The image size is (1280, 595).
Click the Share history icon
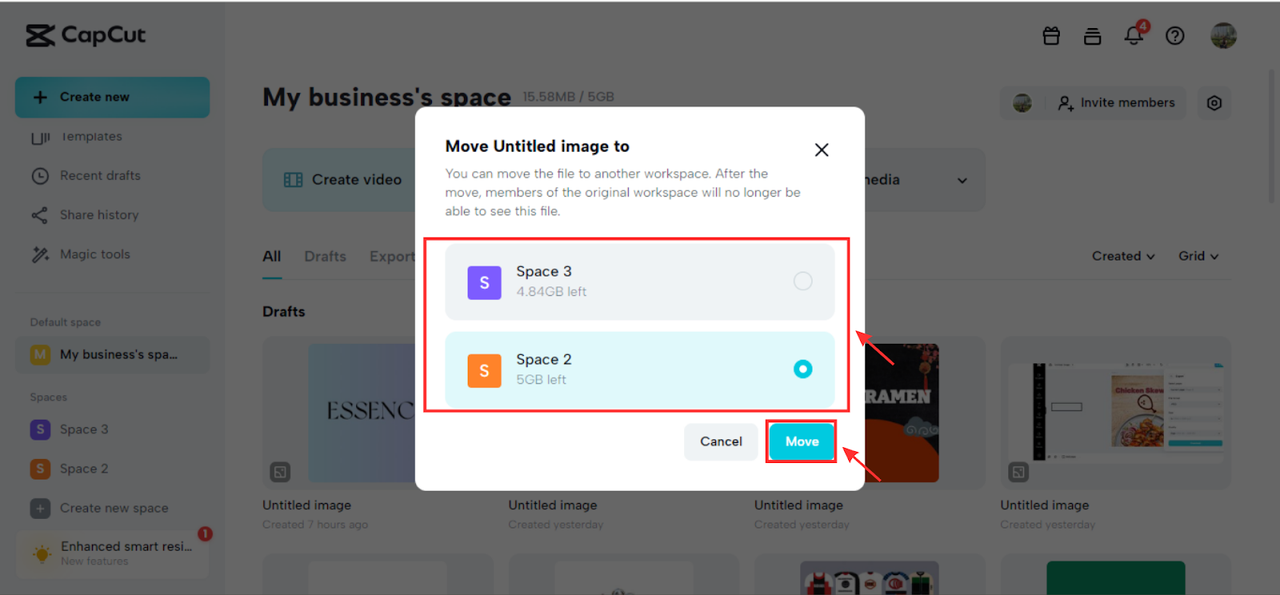click(x=40, y=215)
